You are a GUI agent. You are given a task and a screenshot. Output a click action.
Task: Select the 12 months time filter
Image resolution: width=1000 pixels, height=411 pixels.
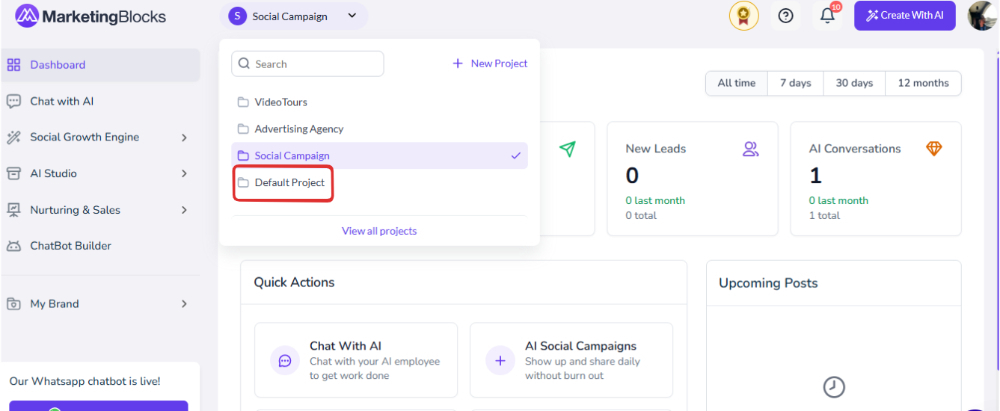point(923,83)
